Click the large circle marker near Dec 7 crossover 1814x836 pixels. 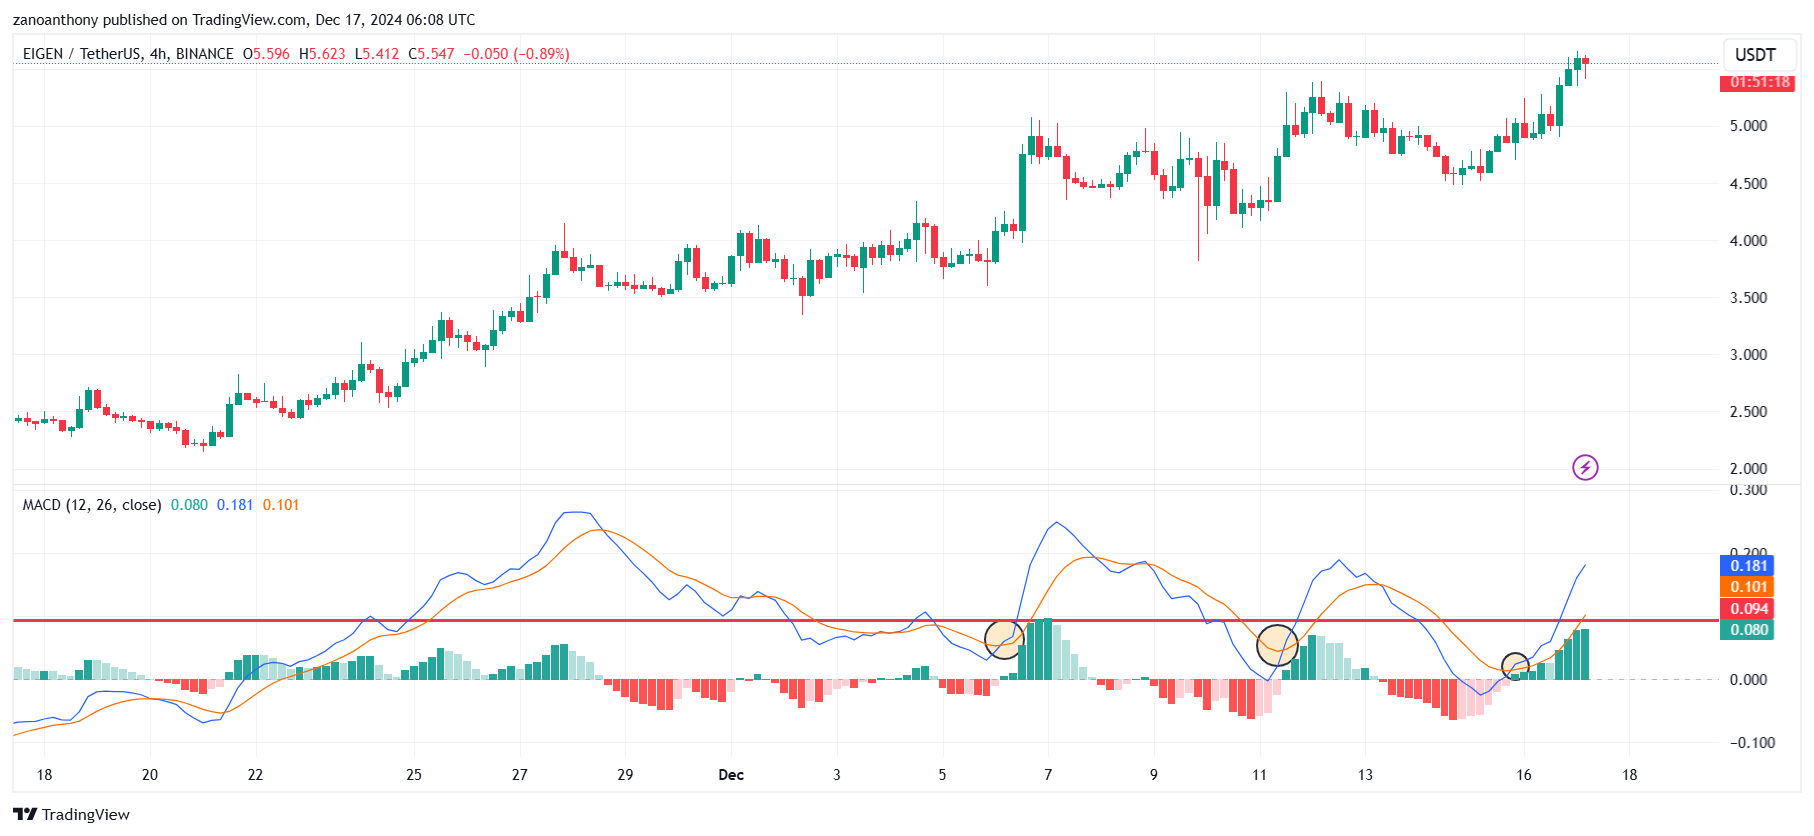[1004, 639]
